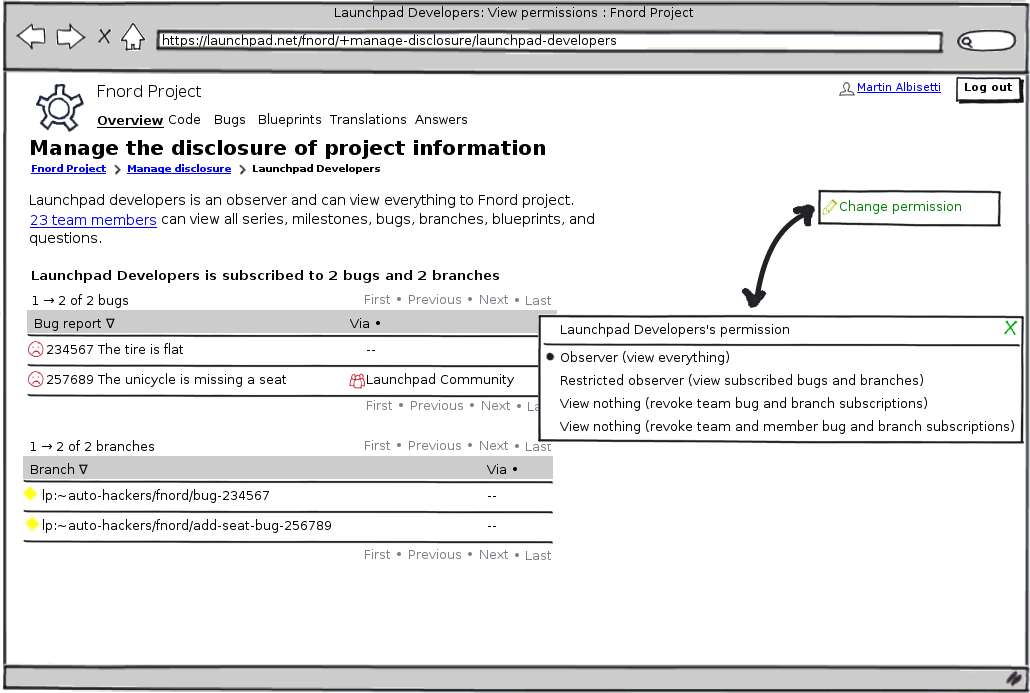
Task: Click the browser window resize grip icon
Action: coord(1014,679)
